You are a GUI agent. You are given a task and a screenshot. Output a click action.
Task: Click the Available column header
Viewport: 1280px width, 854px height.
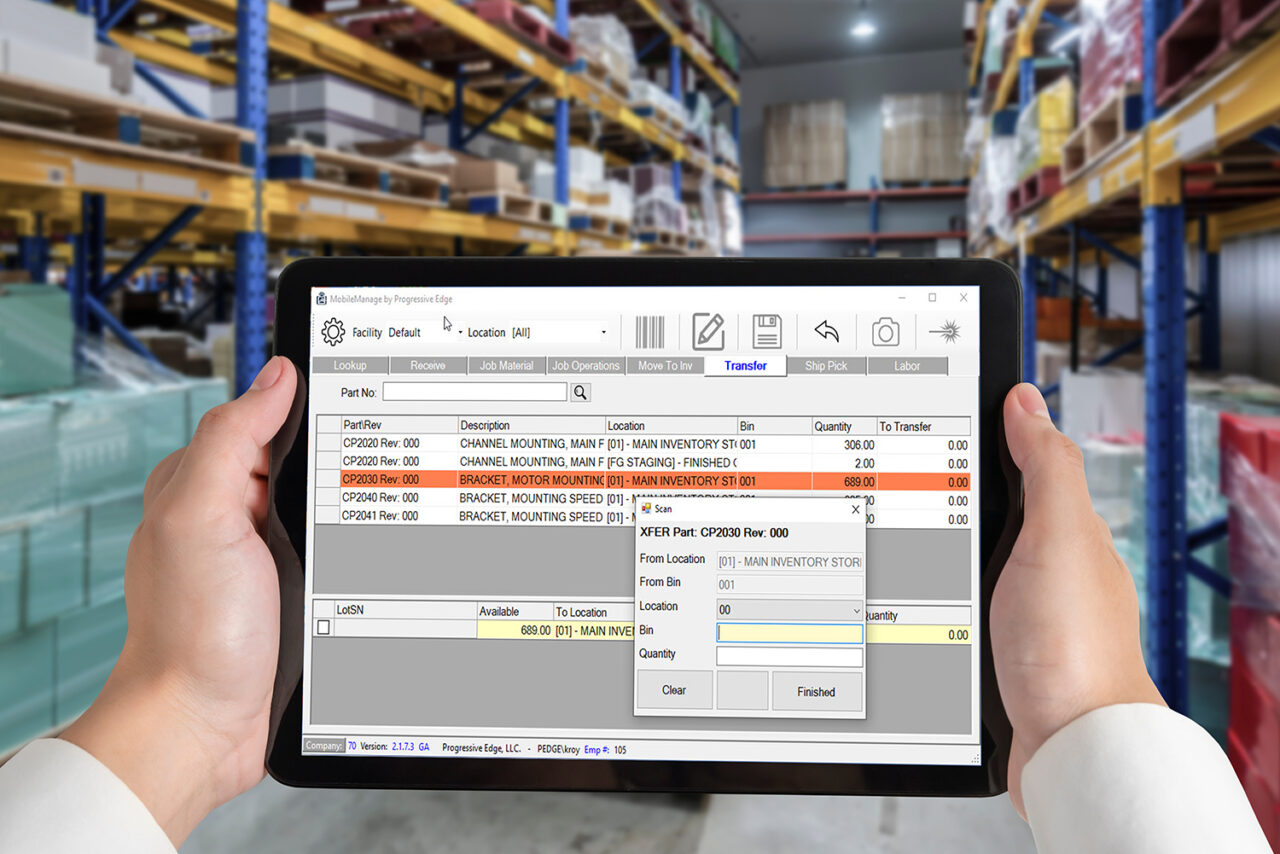(x=515, y=611)
